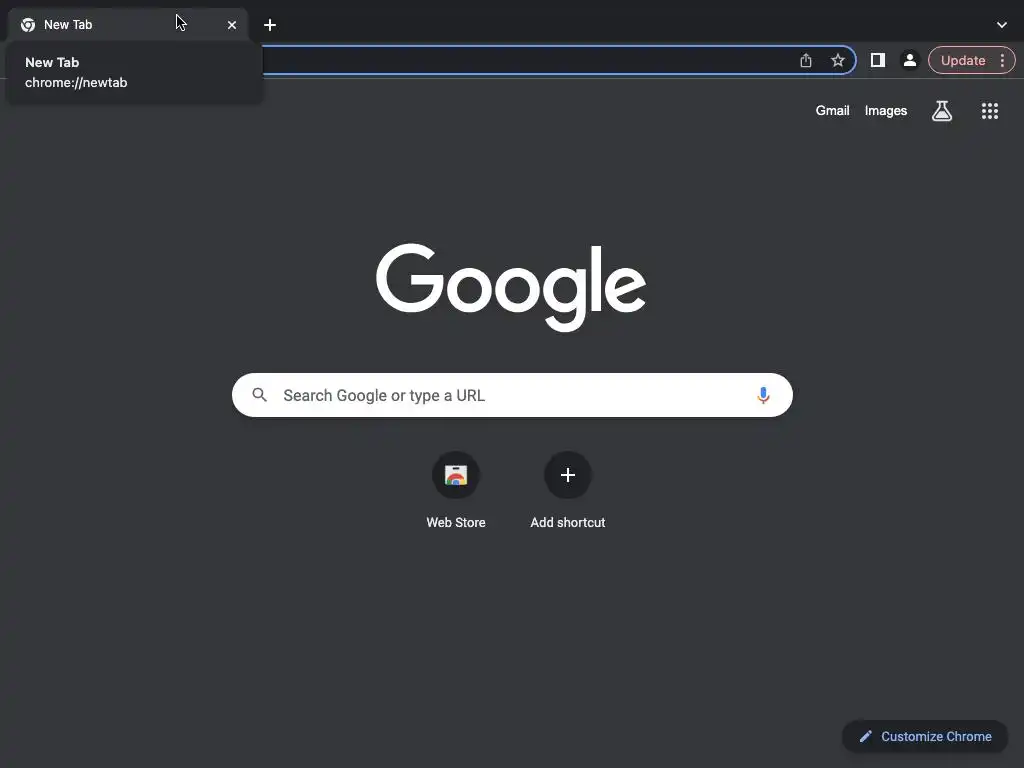
Task: Click the share page icon
Action: 806,61
